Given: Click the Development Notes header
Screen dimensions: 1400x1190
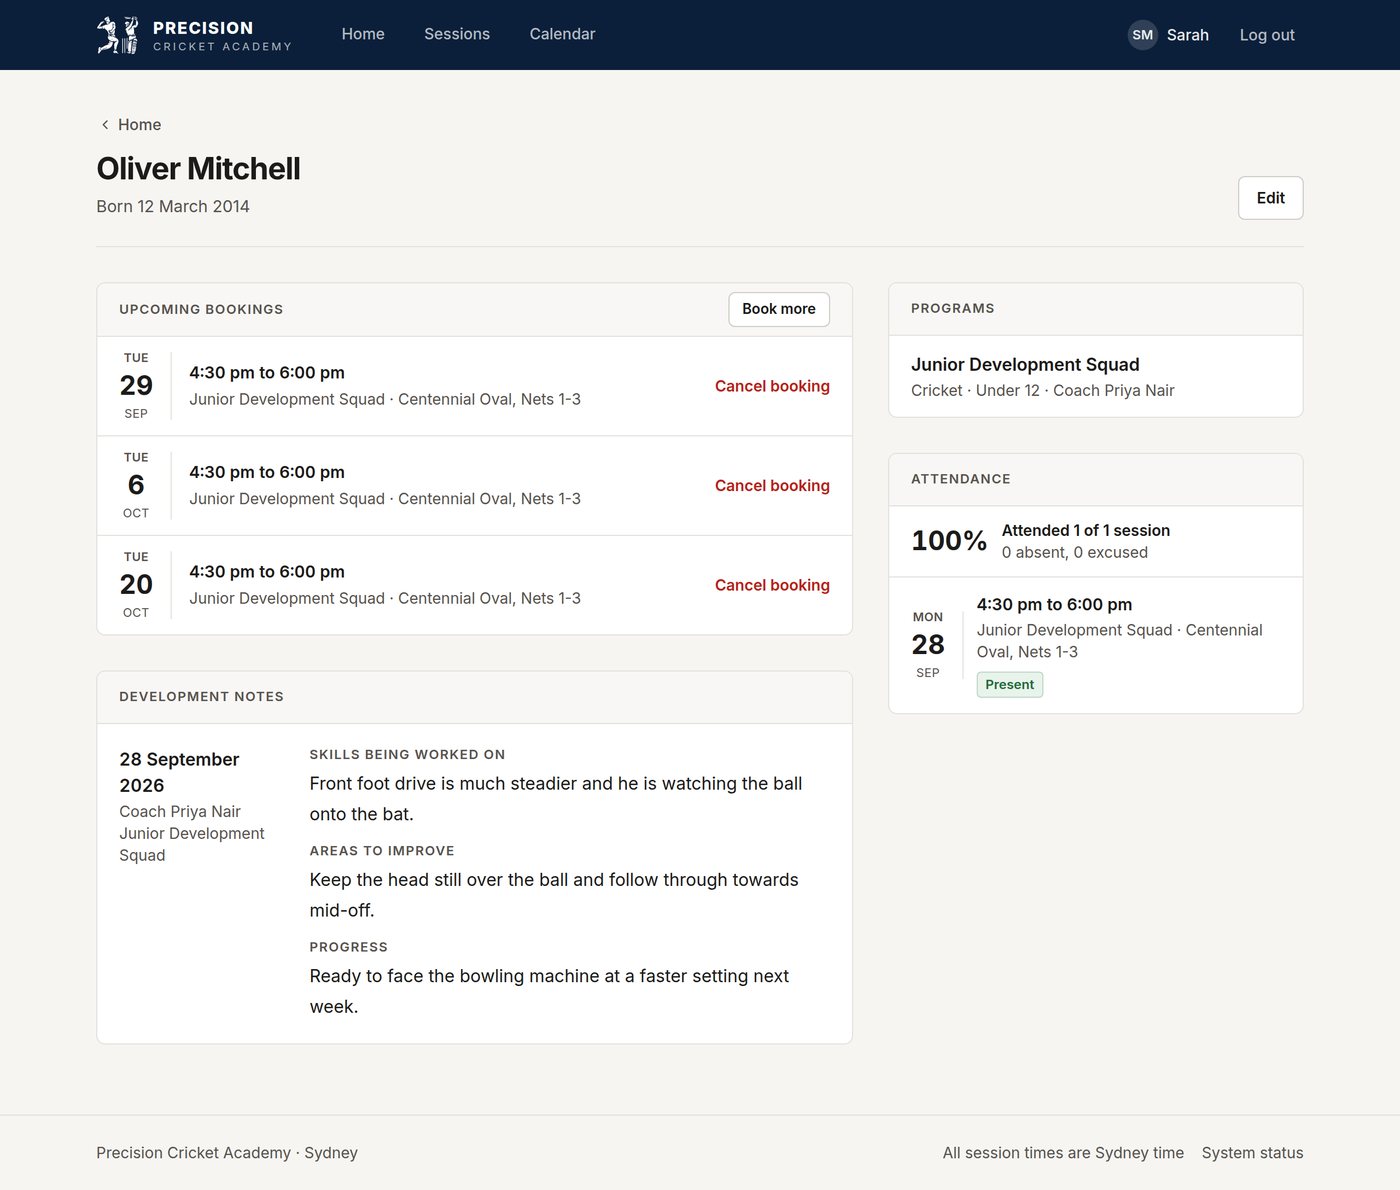Looking at the screenshot, I should [201, 697].
